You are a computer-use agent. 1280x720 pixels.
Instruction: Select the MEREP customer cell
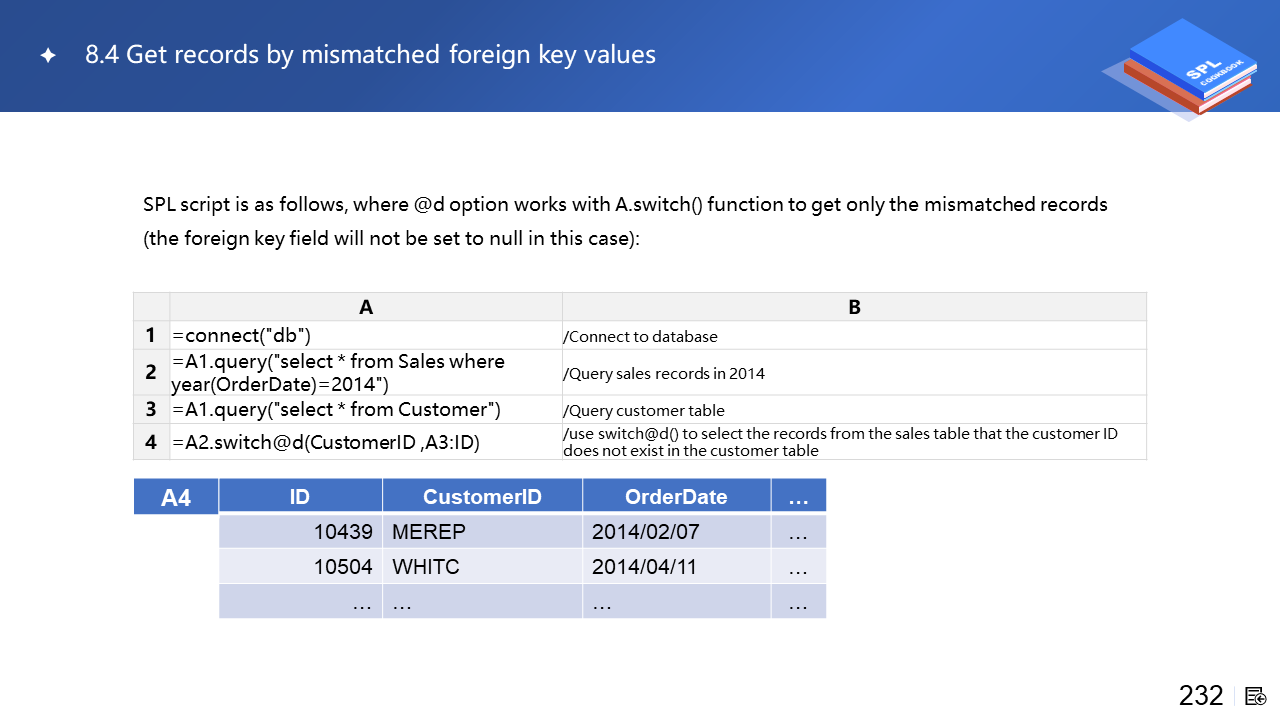click(482, 532)
